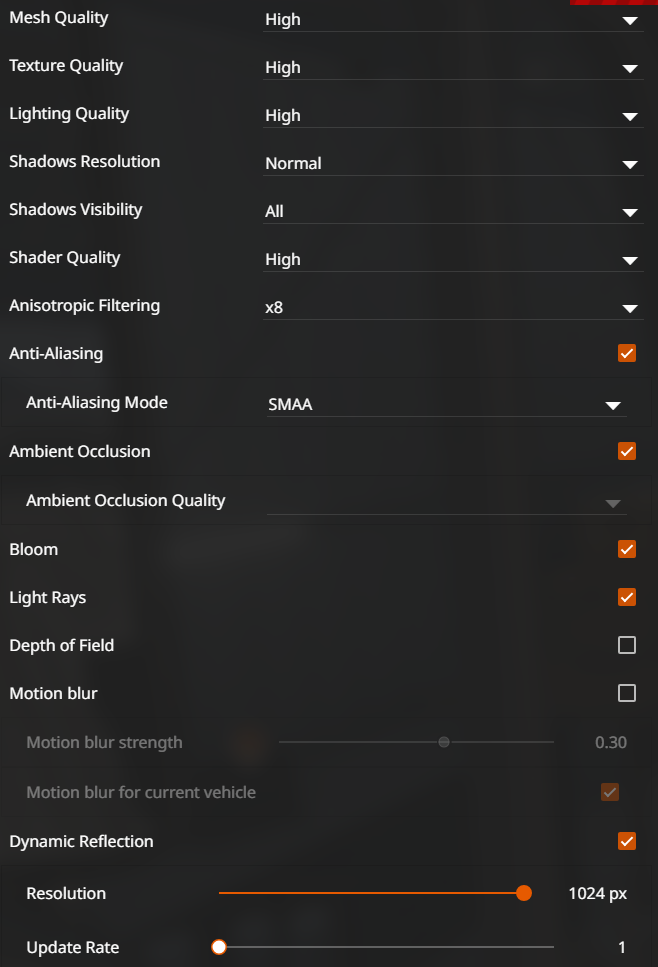Enable the Depth of Field checkbox
The height and width of the screenshot is (967, 658).
click(x=627, y=645)
